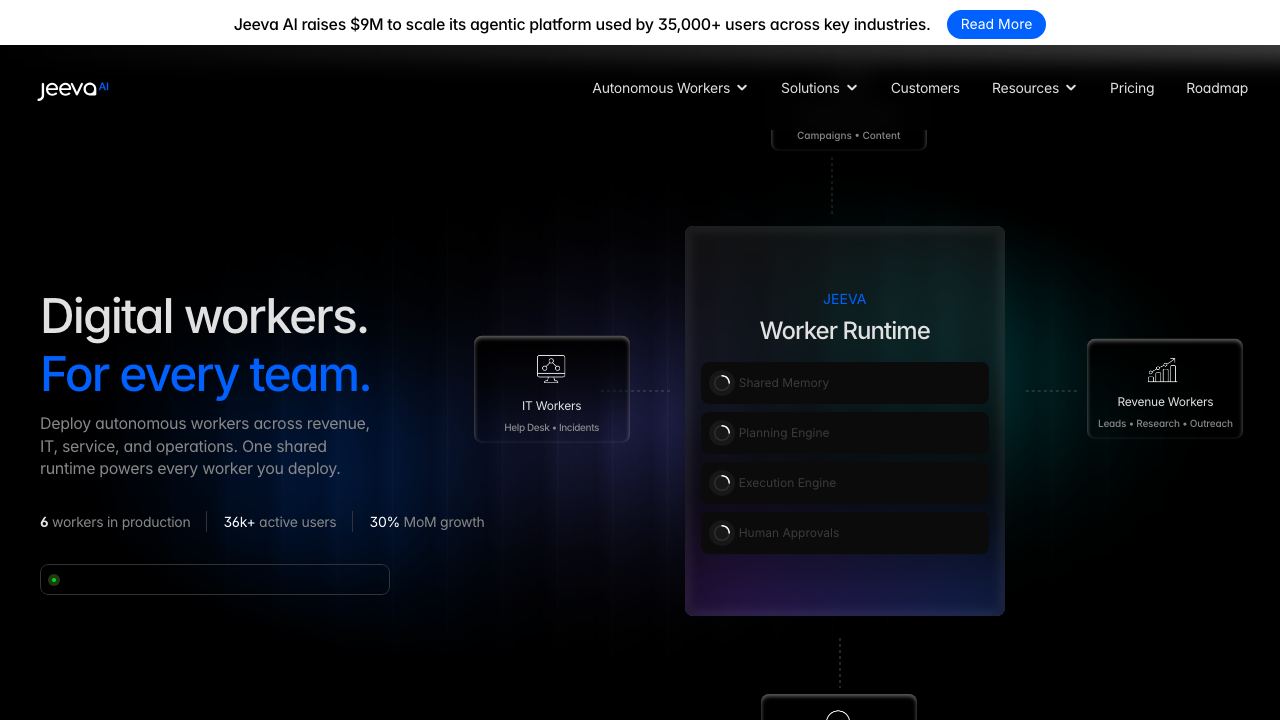1280x720 pixels.
Task: Click the "36k+ active users" stat
Action: [x=280, y=522]
